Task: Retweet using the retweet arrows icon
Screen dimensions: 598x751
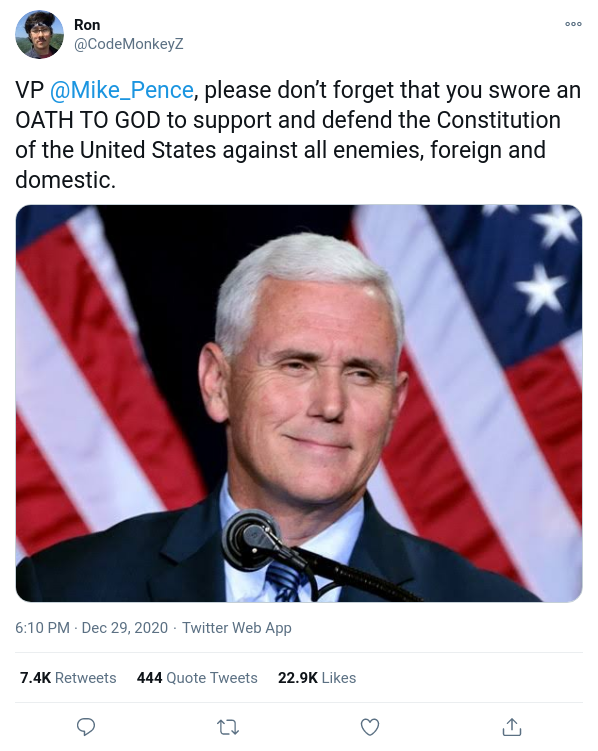Action: [228, 727]
